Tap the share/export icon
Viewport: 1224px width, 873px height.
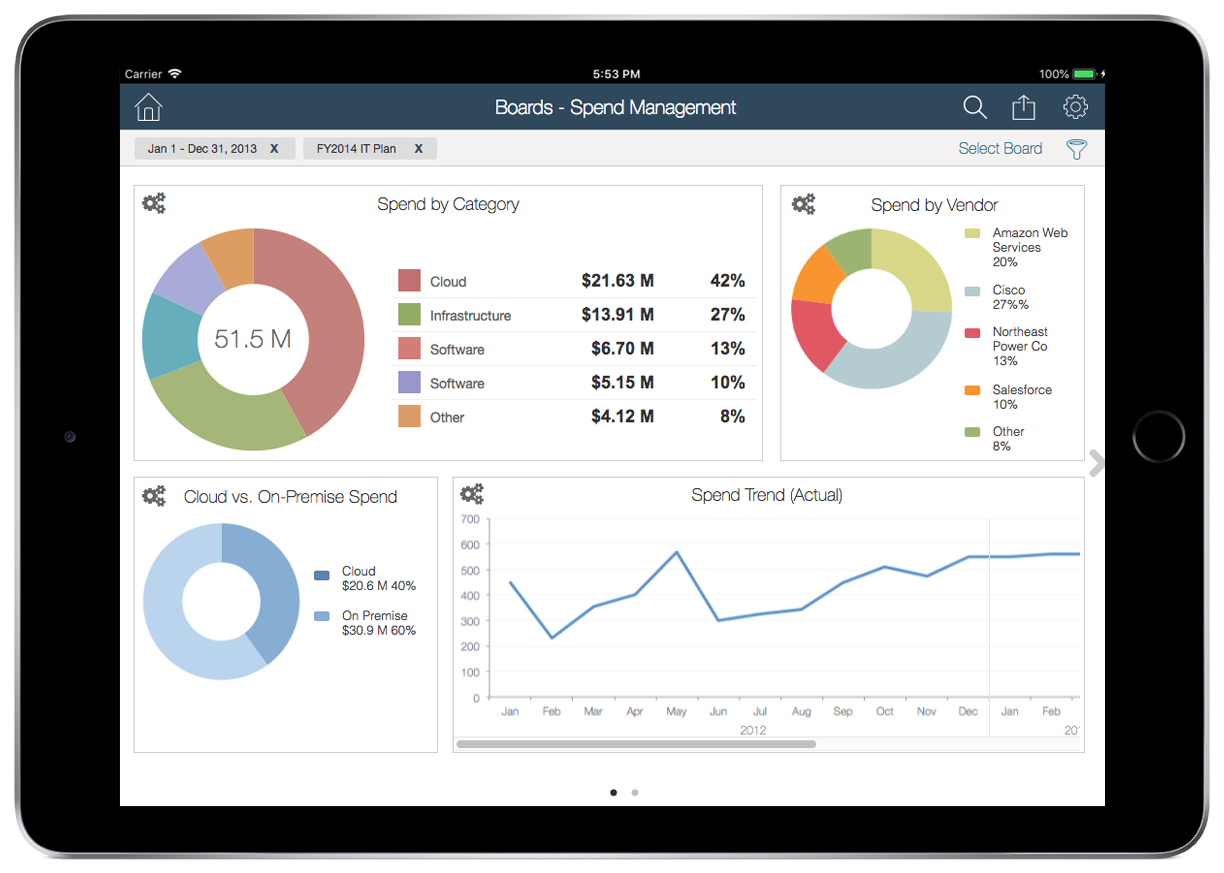click(1024, 107)
